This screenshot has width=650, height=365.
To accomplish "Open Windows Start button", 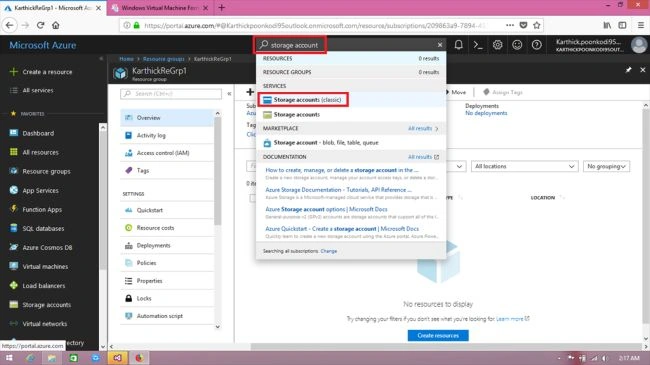I will [9, 358].
